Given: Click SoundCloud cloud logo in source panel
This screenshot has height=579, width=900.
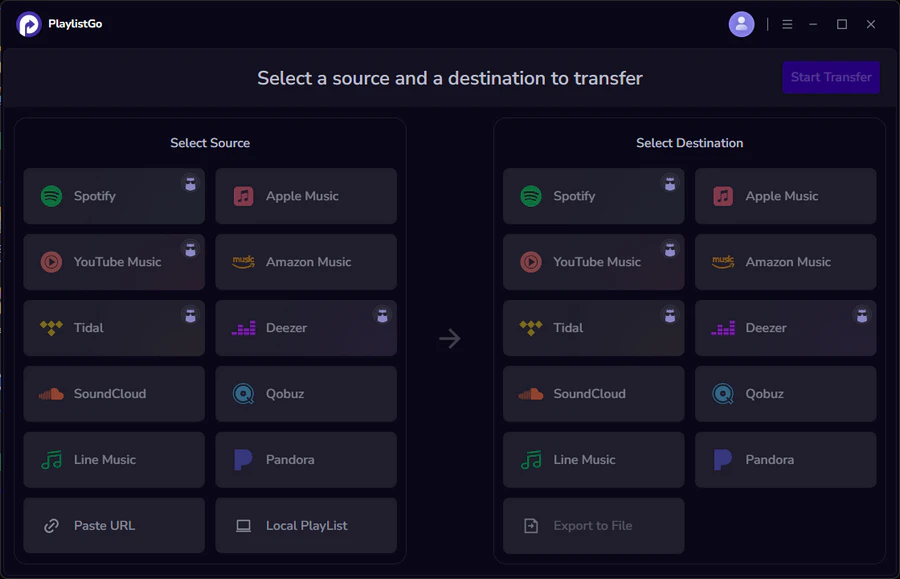Looking at the screenshot, I should pos(51,394).
